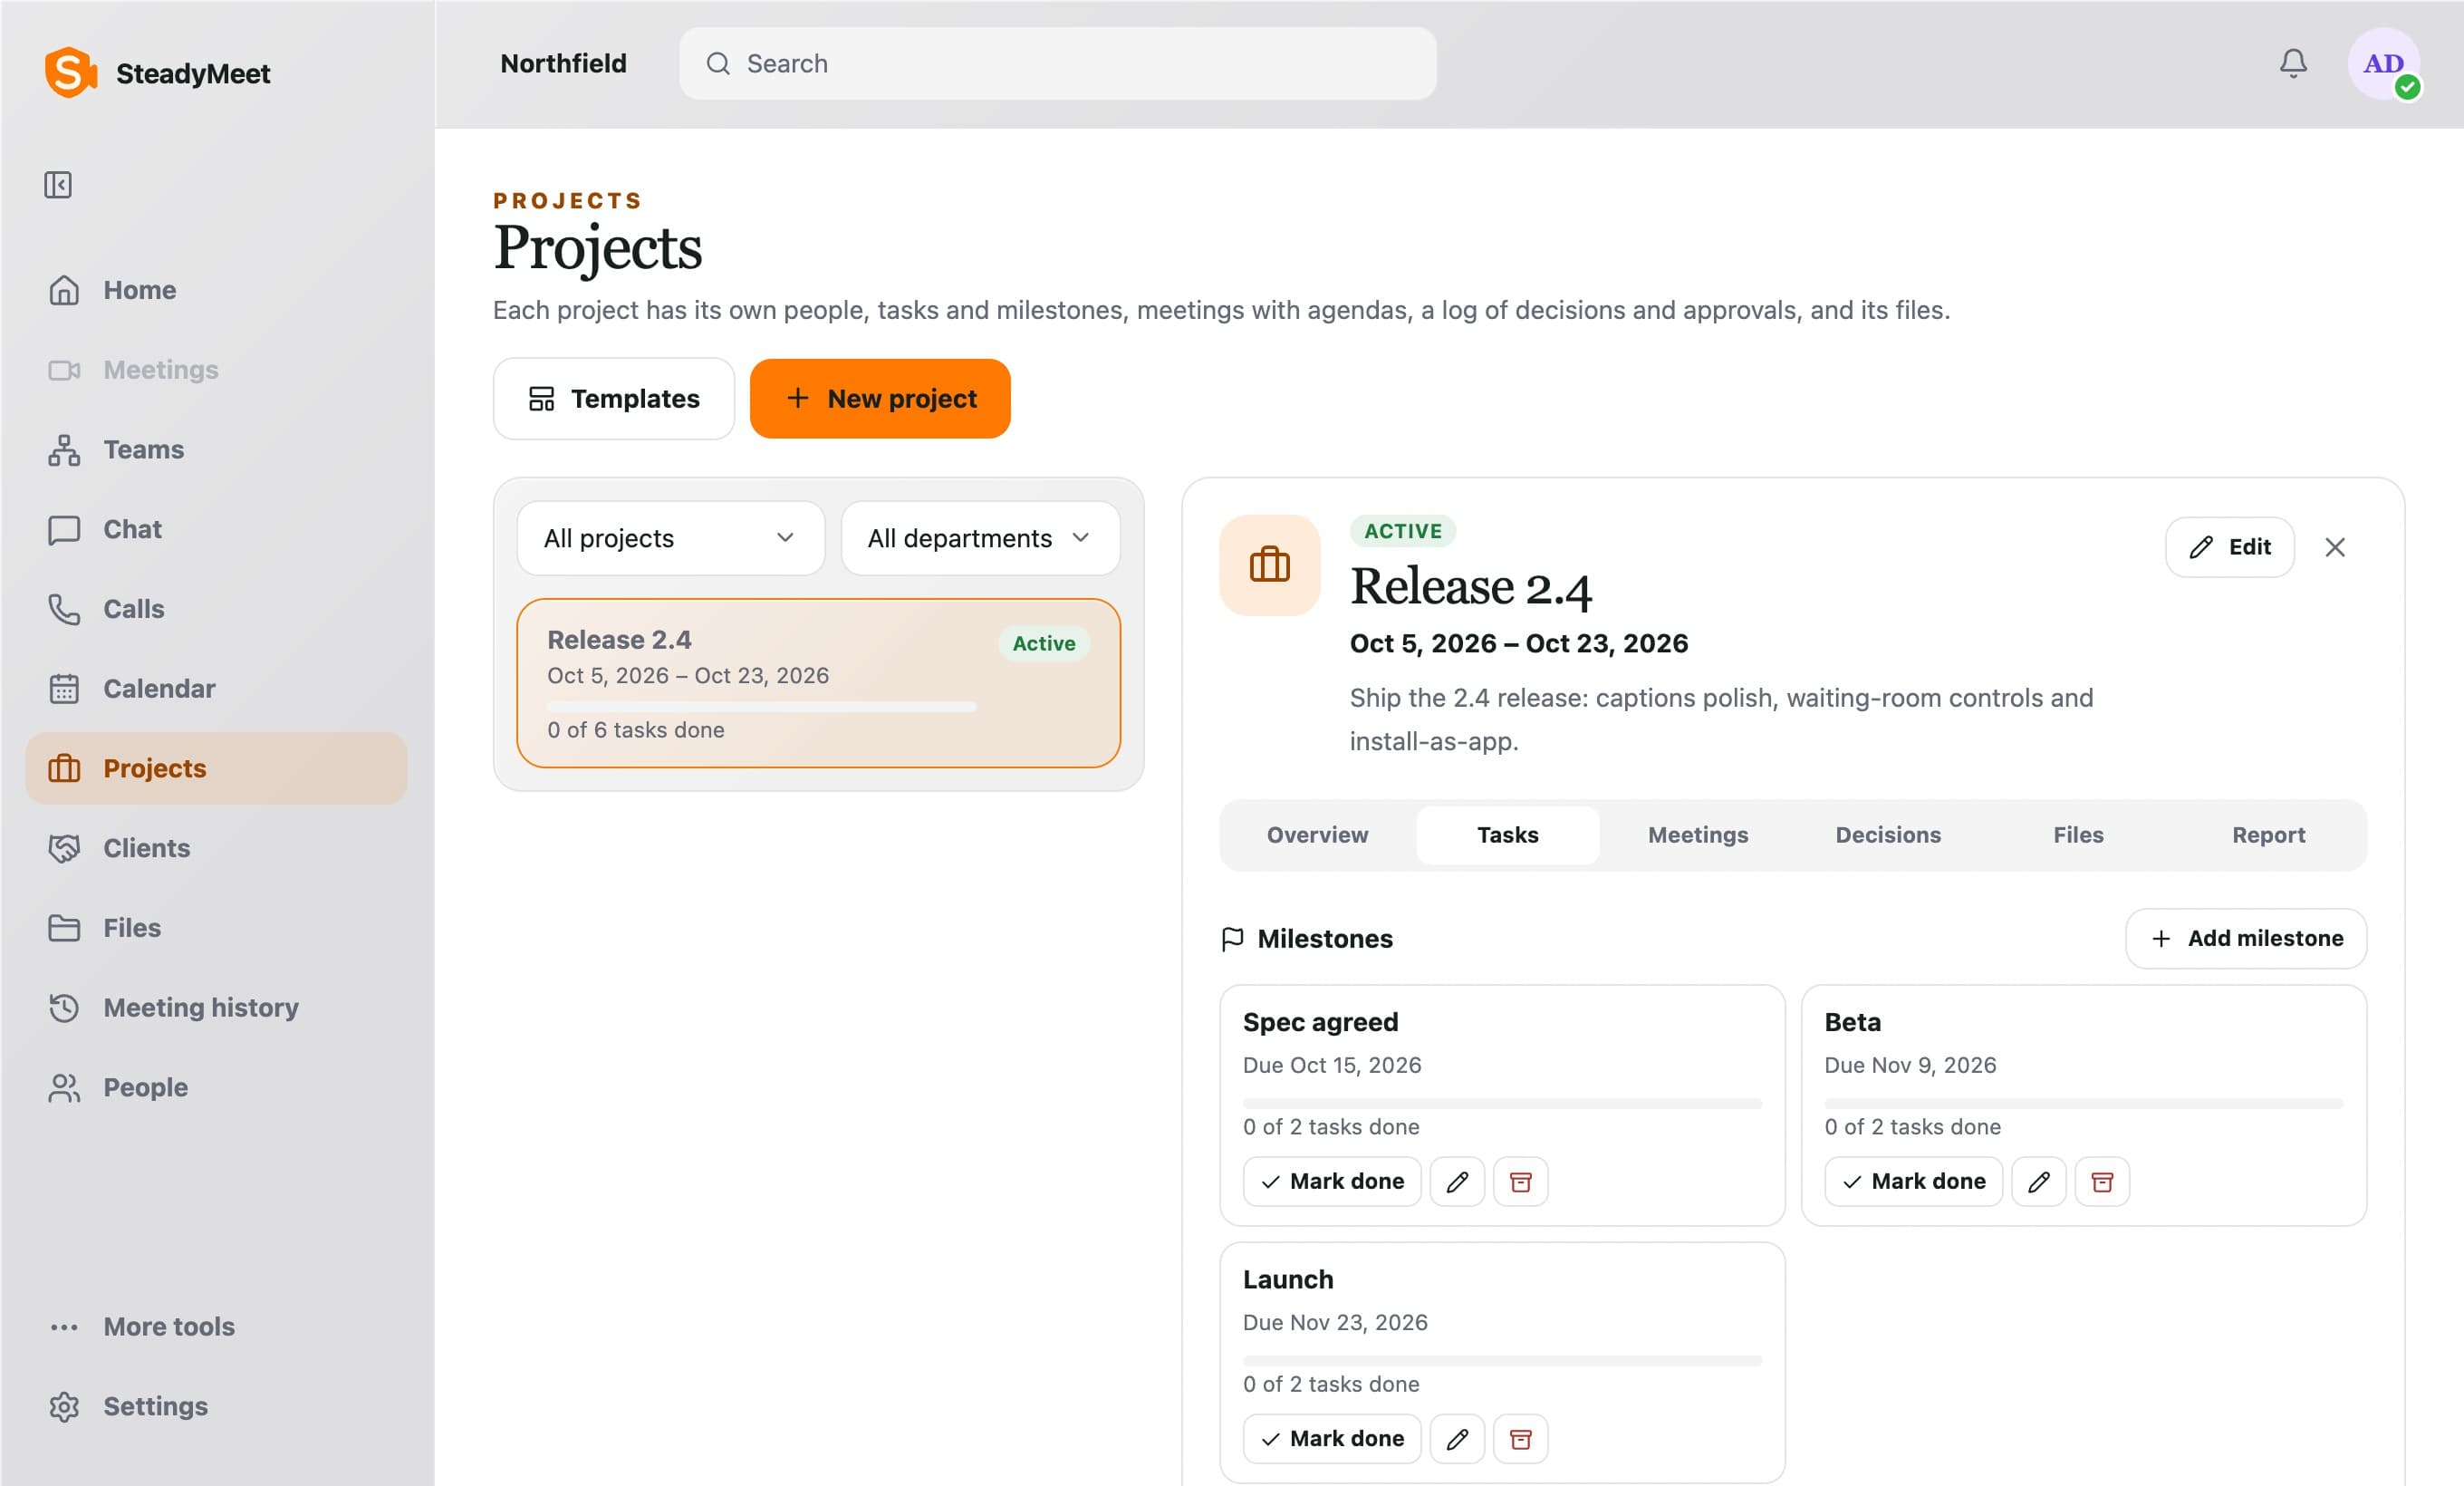The height and width of the screenshot is (1486, 2464).
Task: Click Edit for Release 2.4
Action: pyautogui.click(x=2229, y=547)
